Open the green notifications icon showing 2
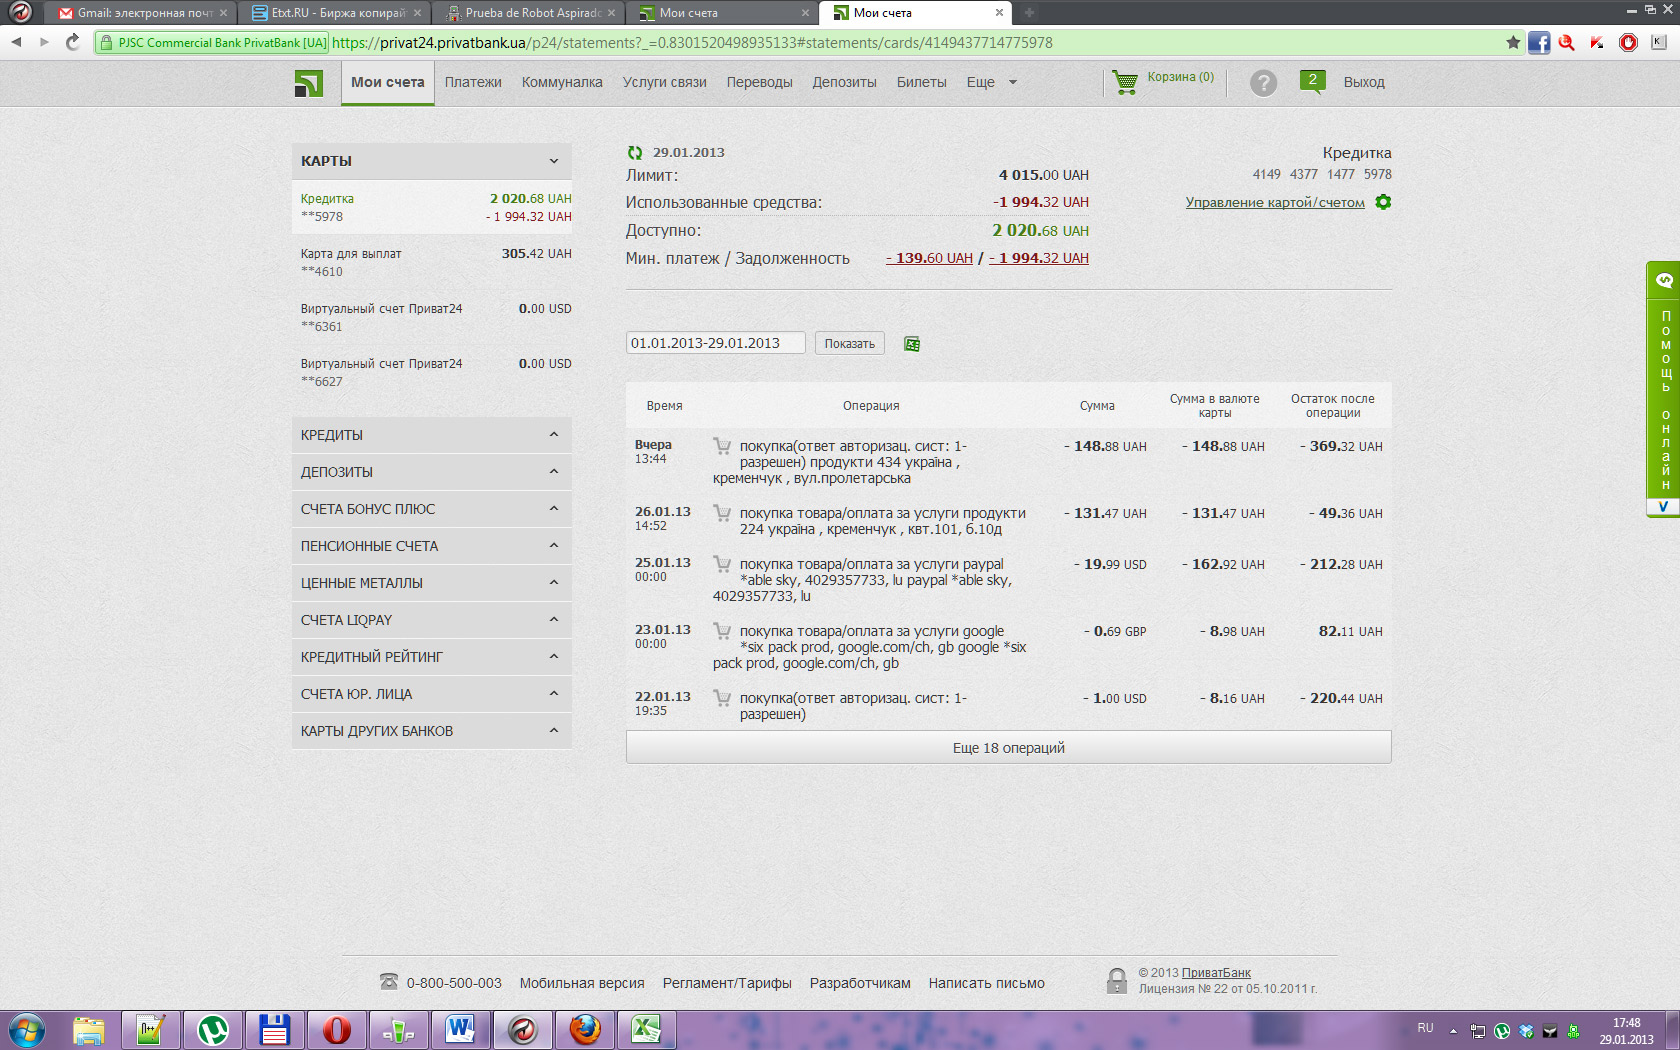This screenshot has width=1680, height=1050. click(x=1312, y=82)
